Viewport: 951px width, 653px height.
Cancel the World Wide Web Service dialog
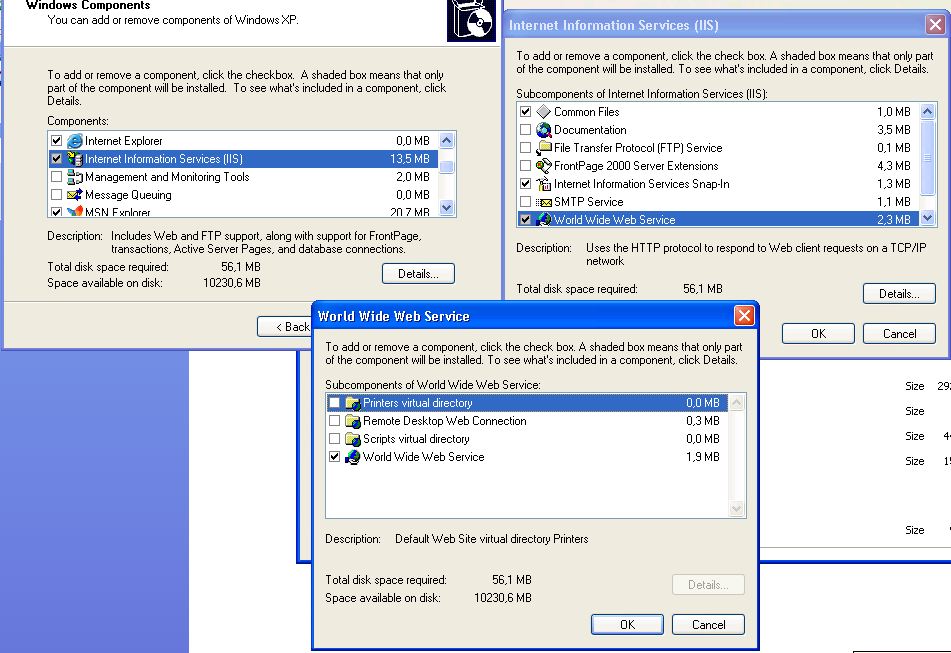[x=708, y=625]
